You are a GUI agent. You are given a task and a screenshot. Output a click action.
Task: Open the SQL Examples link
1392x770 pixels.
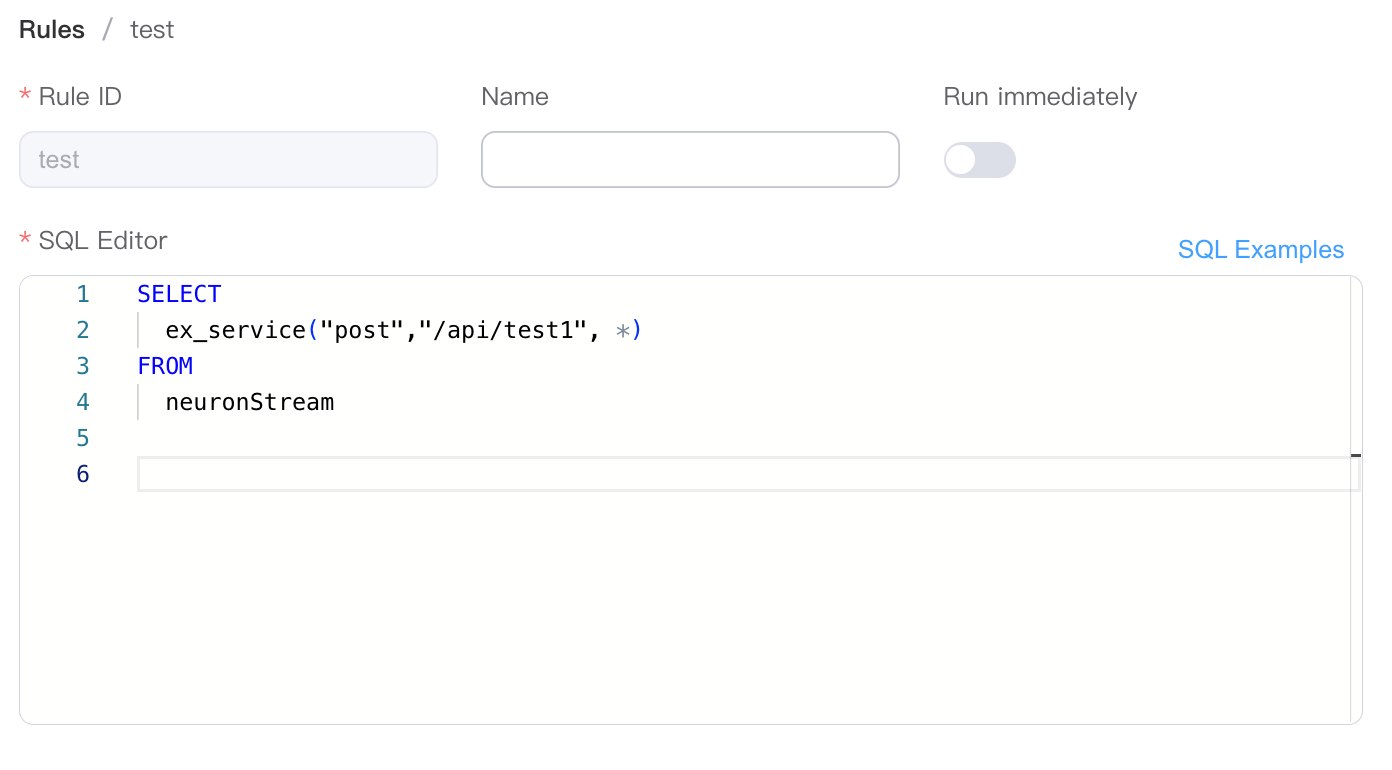click(x=1260, y=250)
